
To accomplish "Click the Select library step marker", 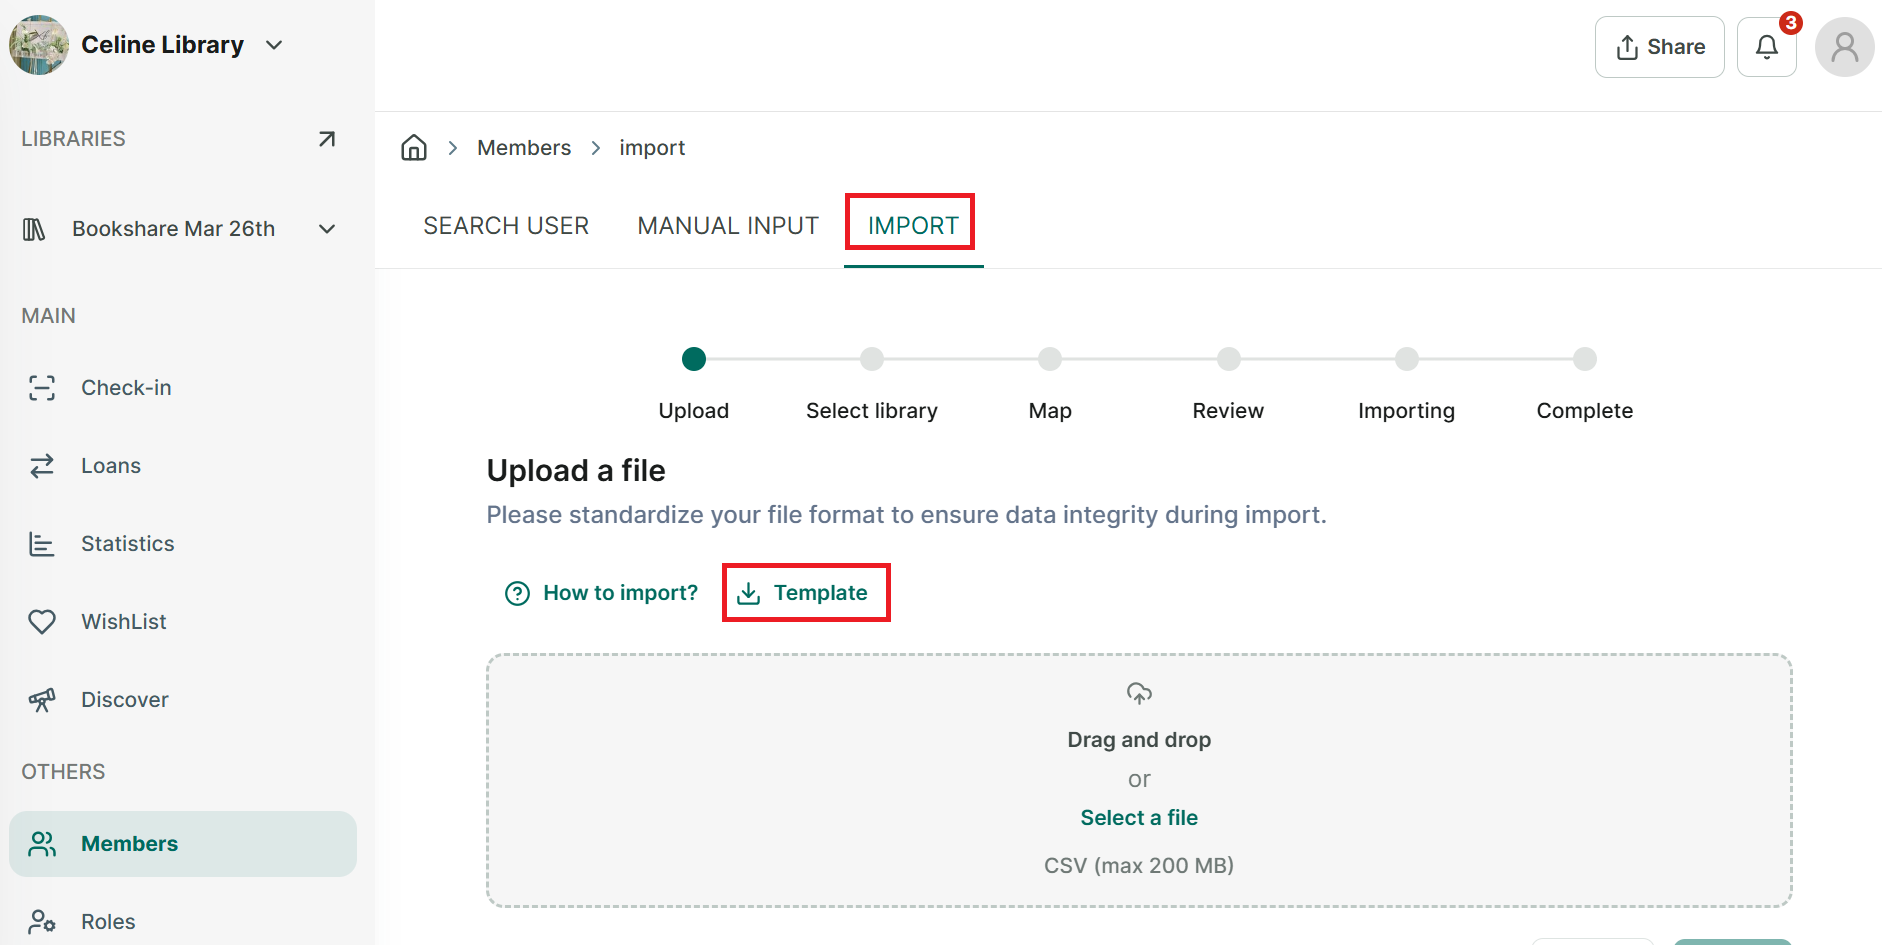I will click(x=872, y=359).
